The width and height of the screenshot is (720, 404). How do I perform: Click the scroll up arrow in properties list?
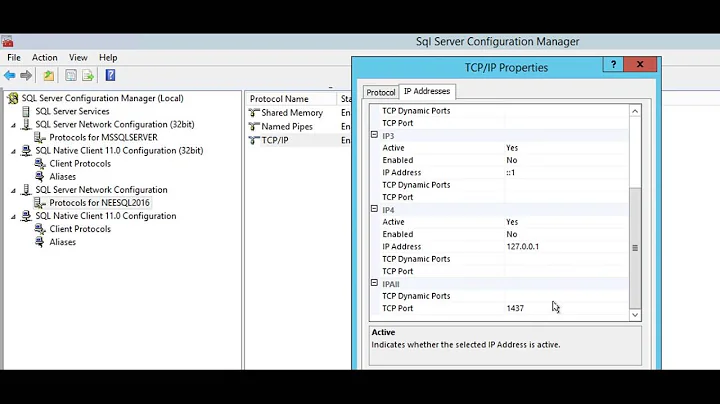(635, 111)
